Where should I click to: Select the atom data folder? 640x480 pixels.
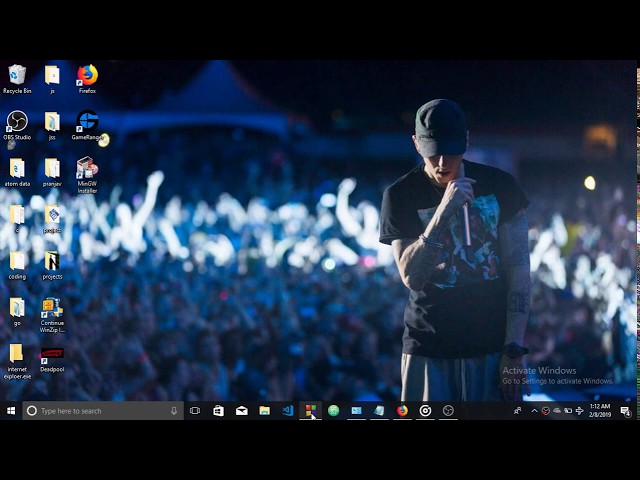point(17,172)
